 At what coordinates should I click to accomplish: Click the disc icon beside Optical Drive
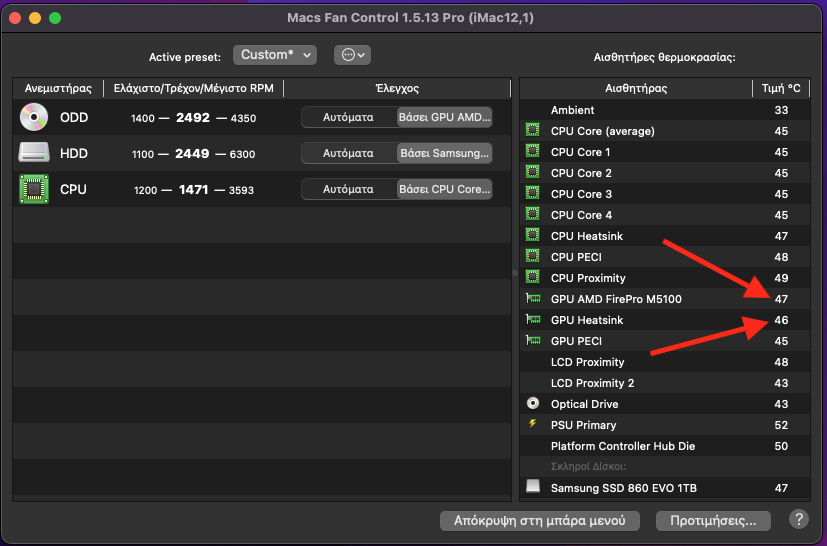tap(533, 404)
